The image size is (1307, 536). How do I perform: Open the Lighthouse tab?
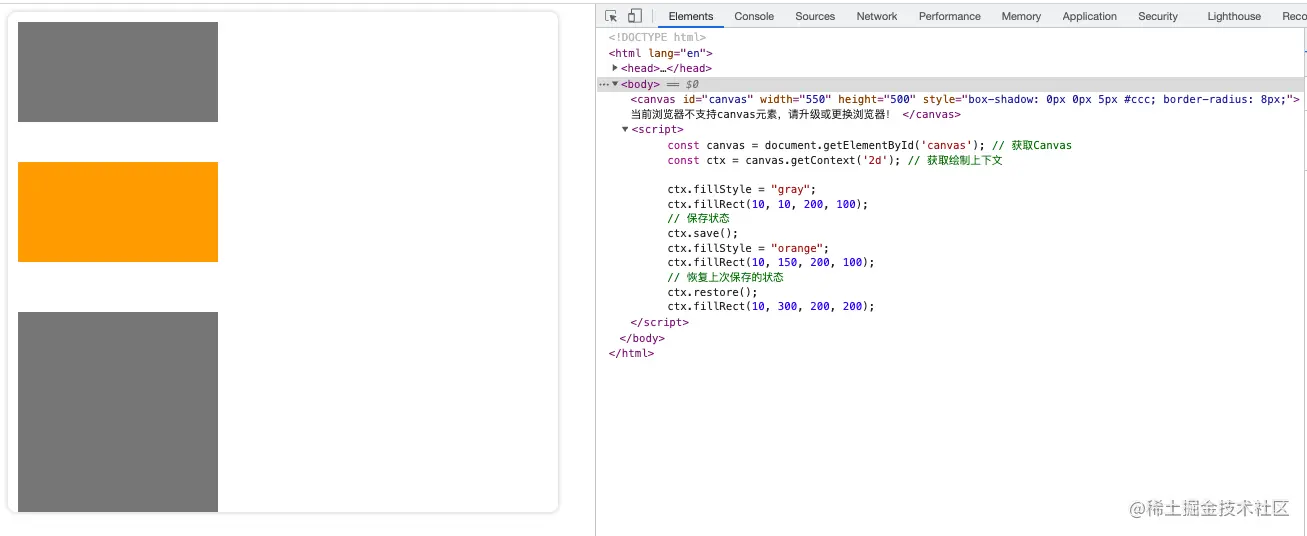point(1234,16)
